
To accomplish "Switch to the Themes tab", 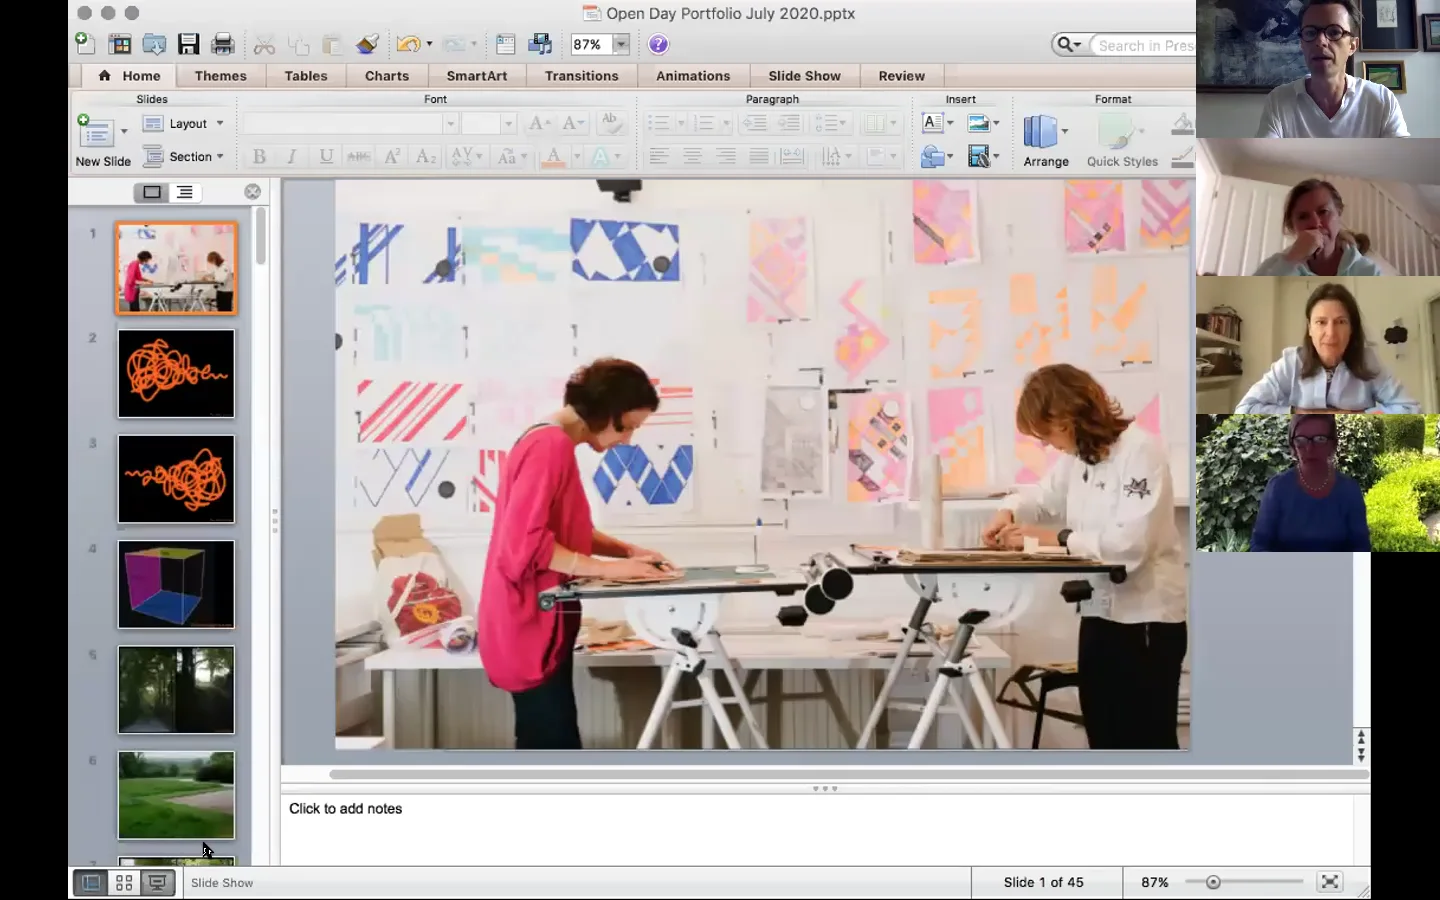I will [220, 76].
